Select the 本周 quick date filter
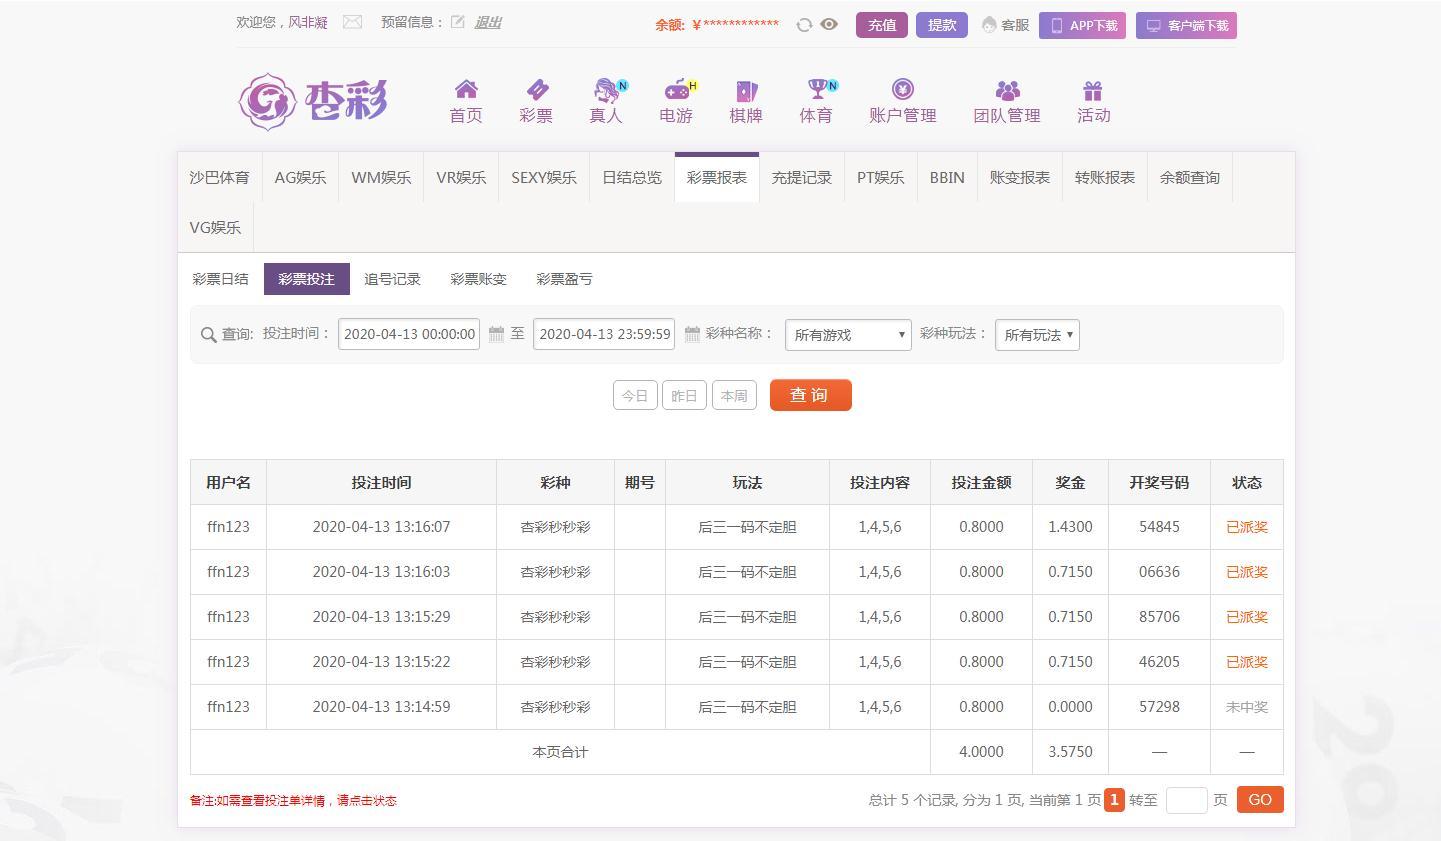Image resolution: width=1441 pixels, height=841 pixels. pyautogui.click(x=734, y=395)
